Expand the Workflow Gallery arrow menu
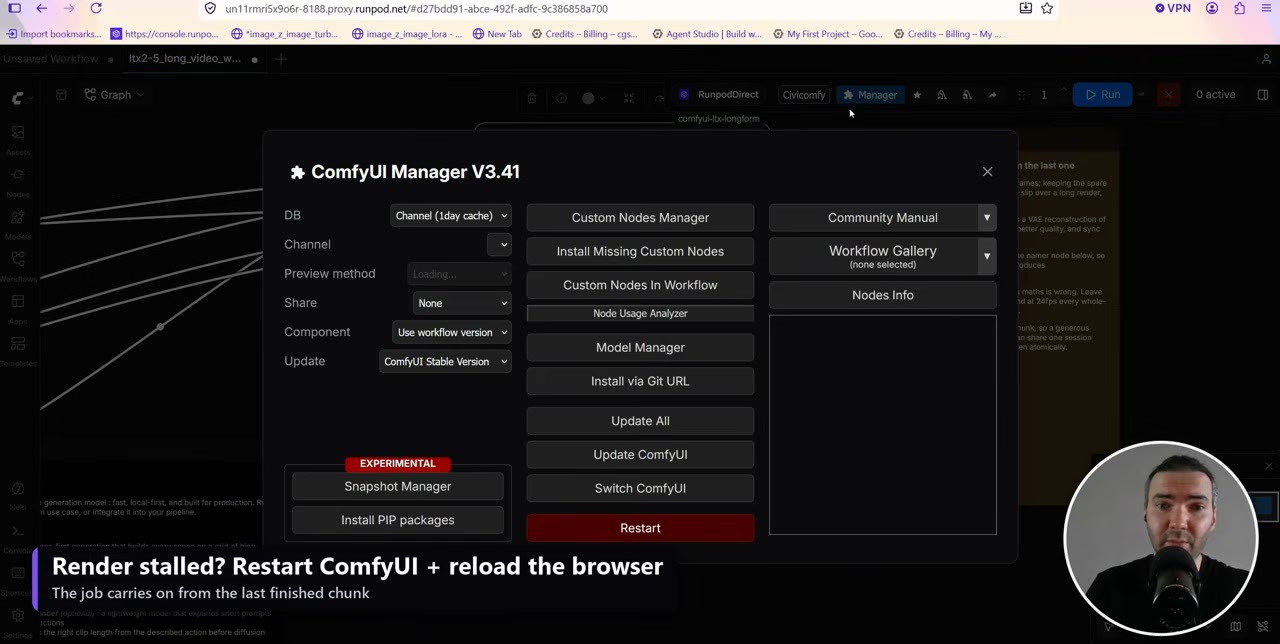1280x644 pixels. point(987,256)
